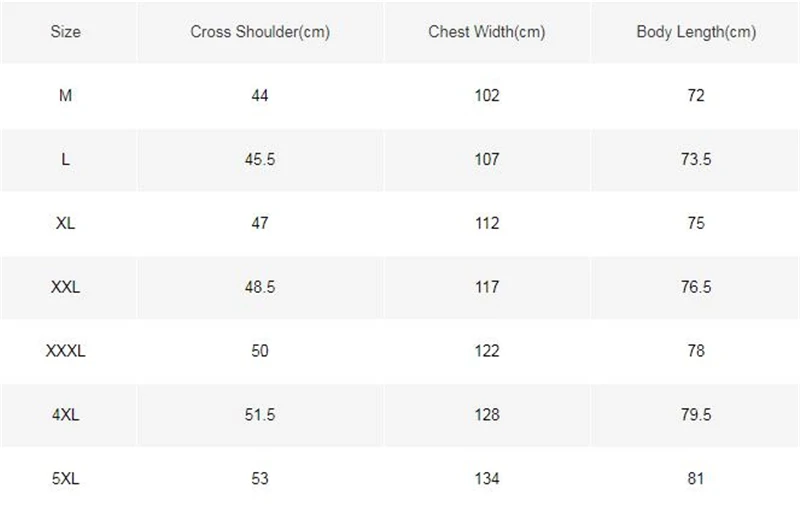
Task: Click the Chest Width(cm) header
Action: [487, 32]
